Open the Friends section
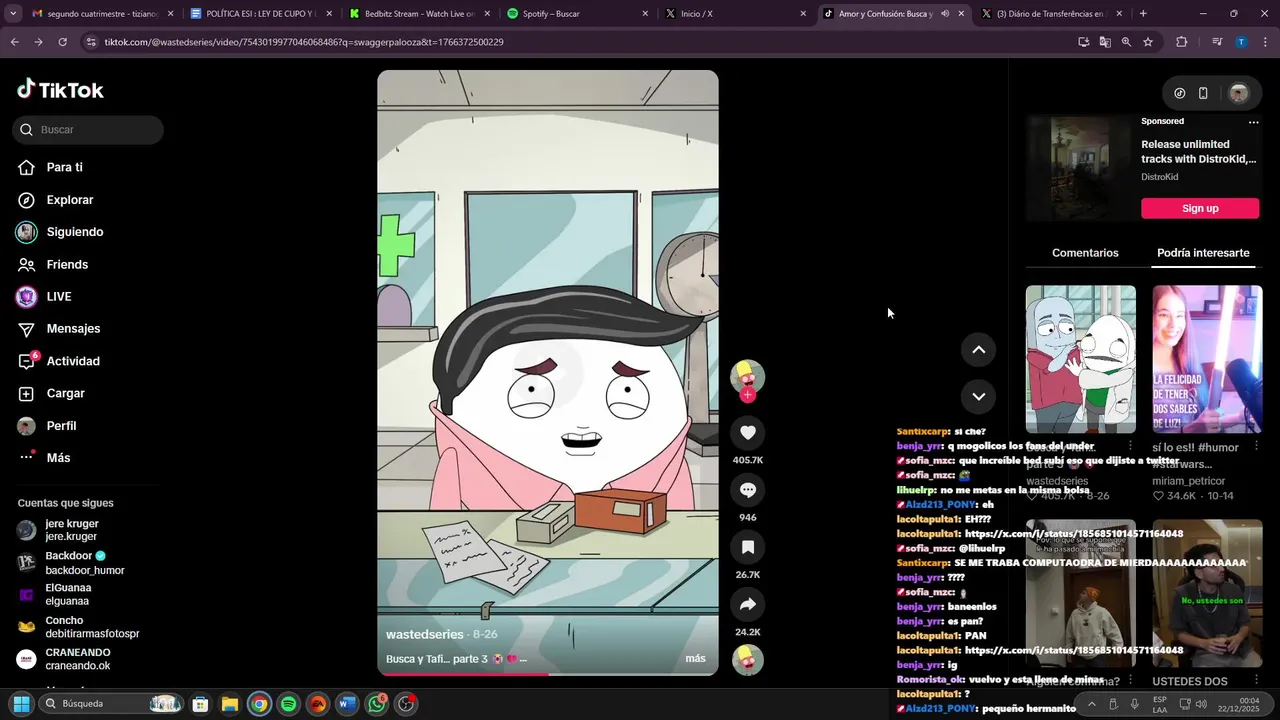 (67, 264)
